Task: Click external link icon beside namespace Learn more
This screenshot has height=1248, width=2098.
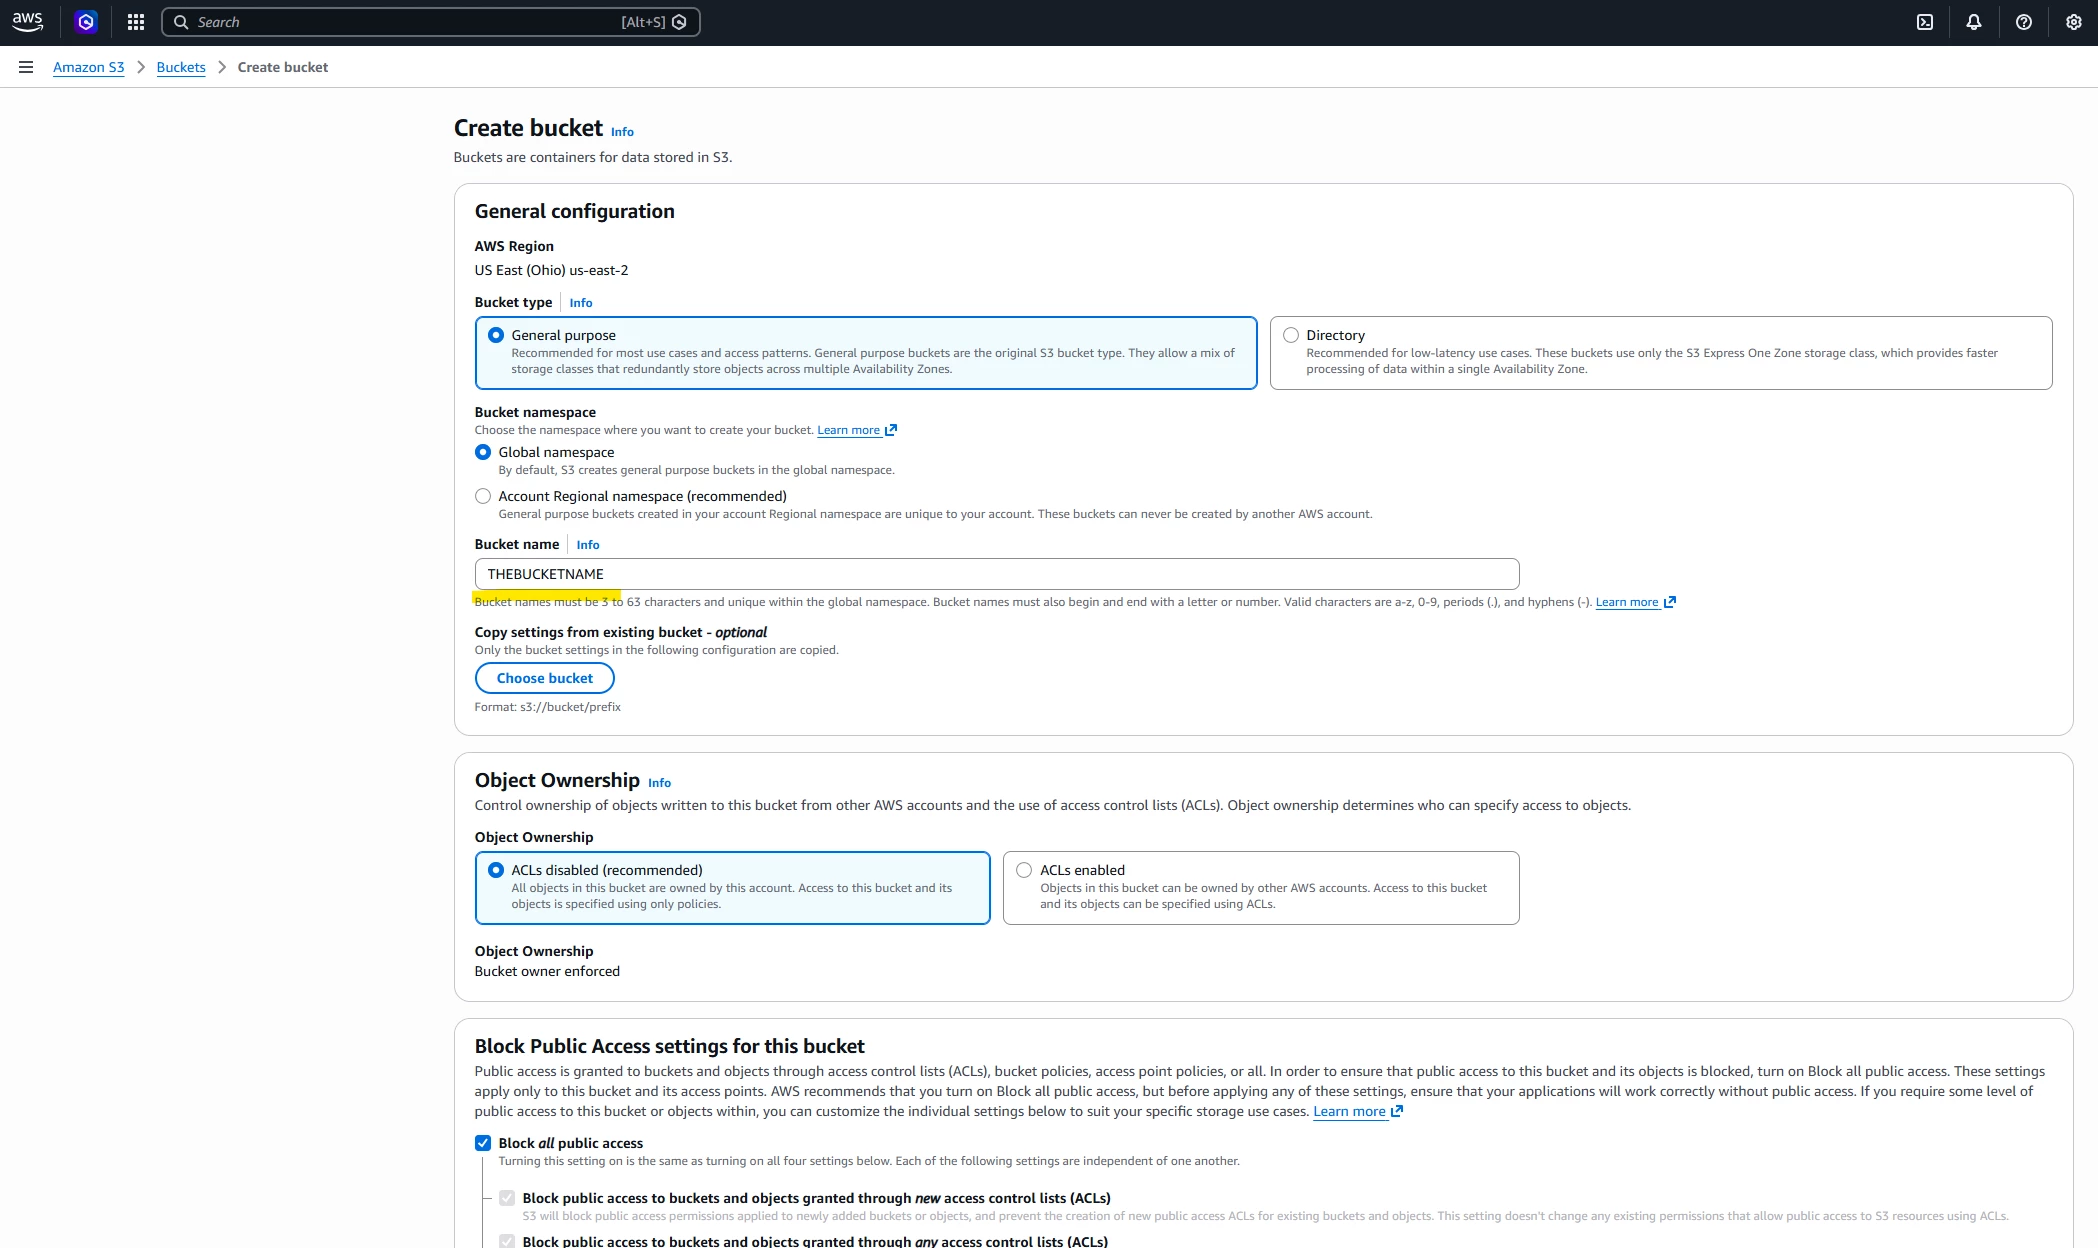Action: coord(891,430)
